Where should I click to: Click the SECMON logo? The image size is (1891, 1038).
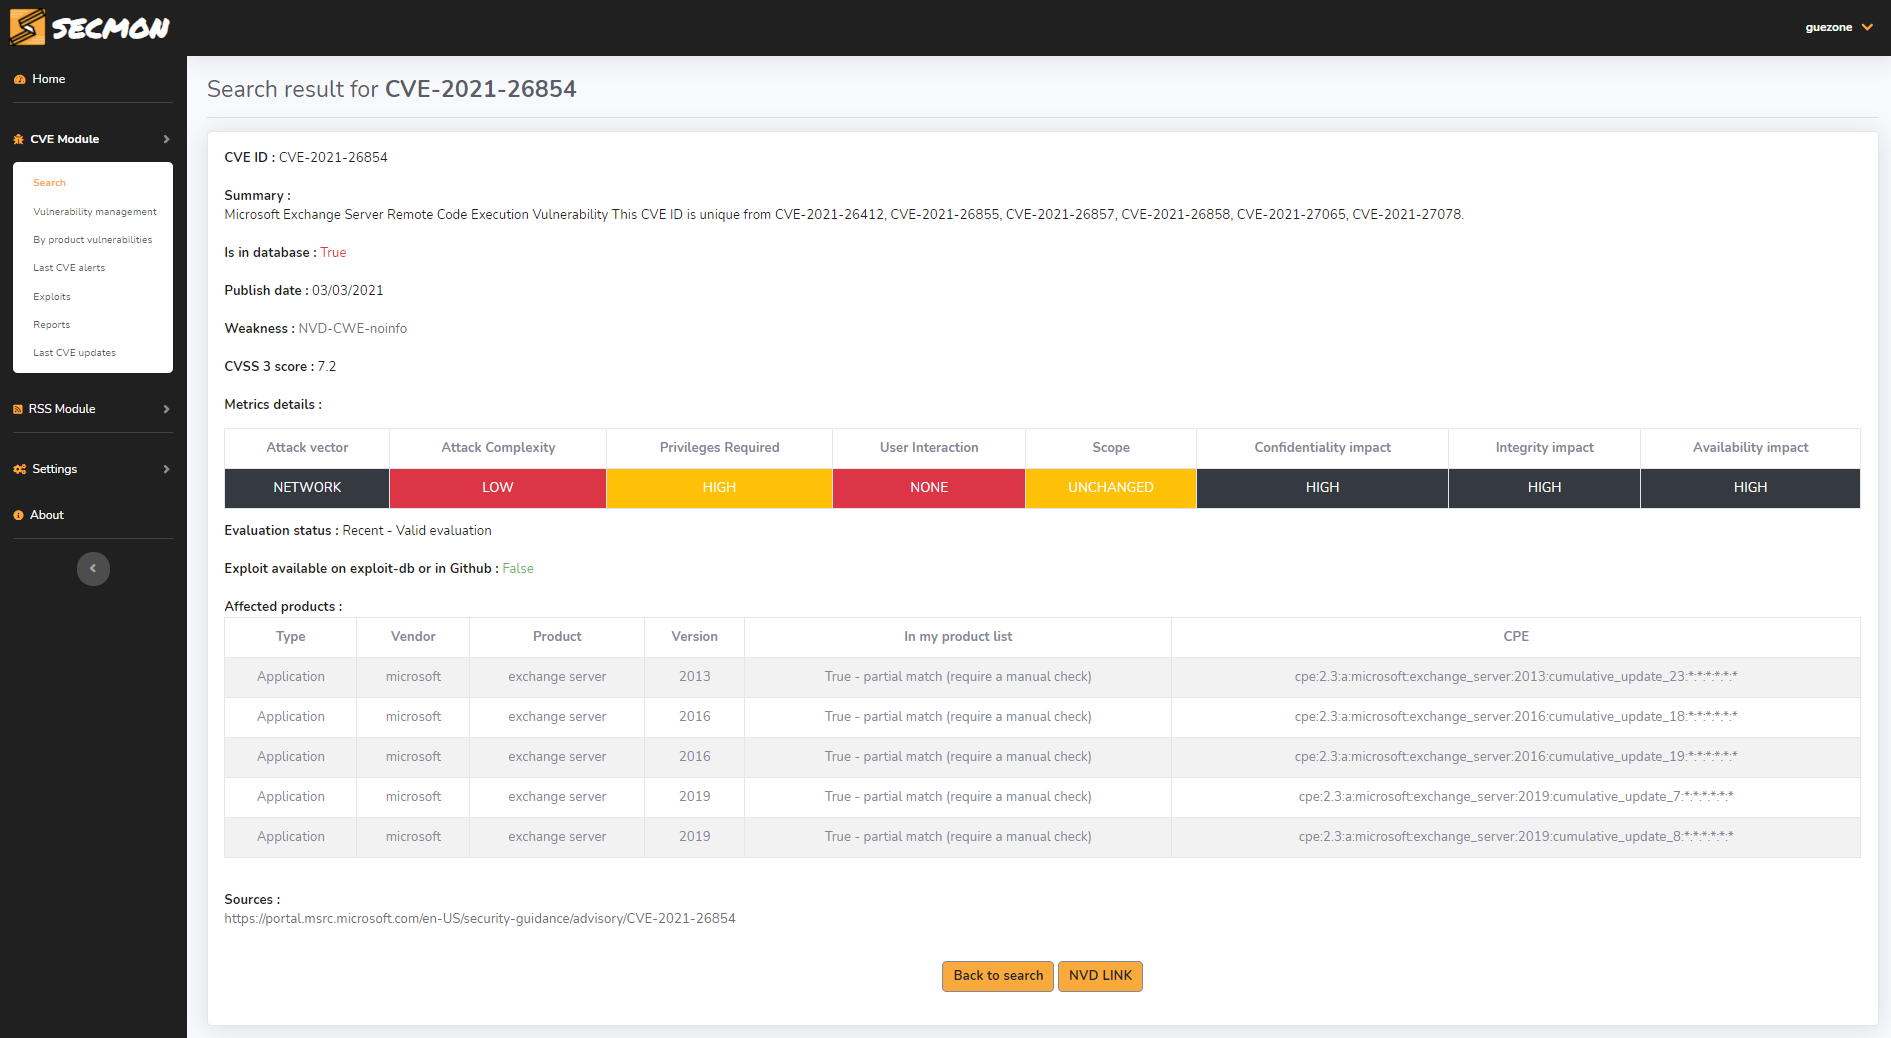pyautogui.click(x=90, y=27)
